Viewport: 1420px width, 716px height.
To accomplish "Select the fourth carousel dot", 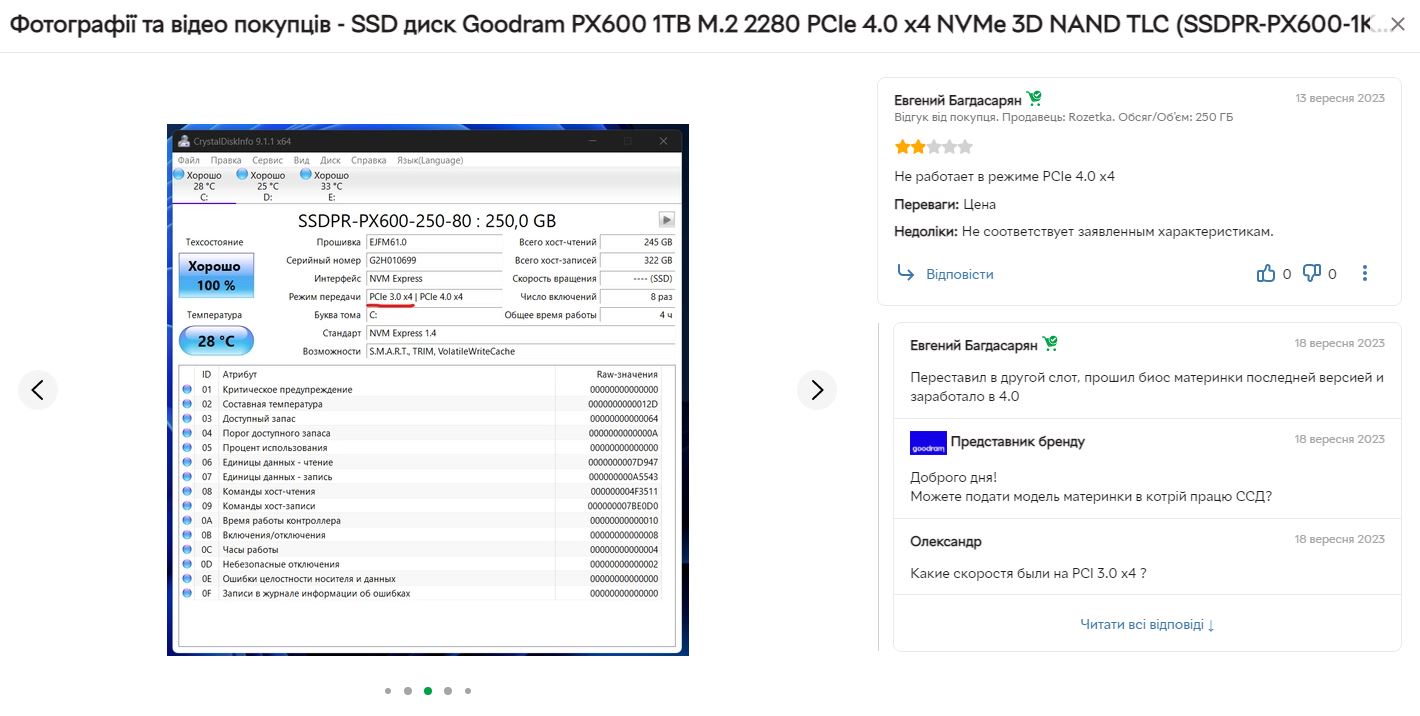I will click(448, 691).
